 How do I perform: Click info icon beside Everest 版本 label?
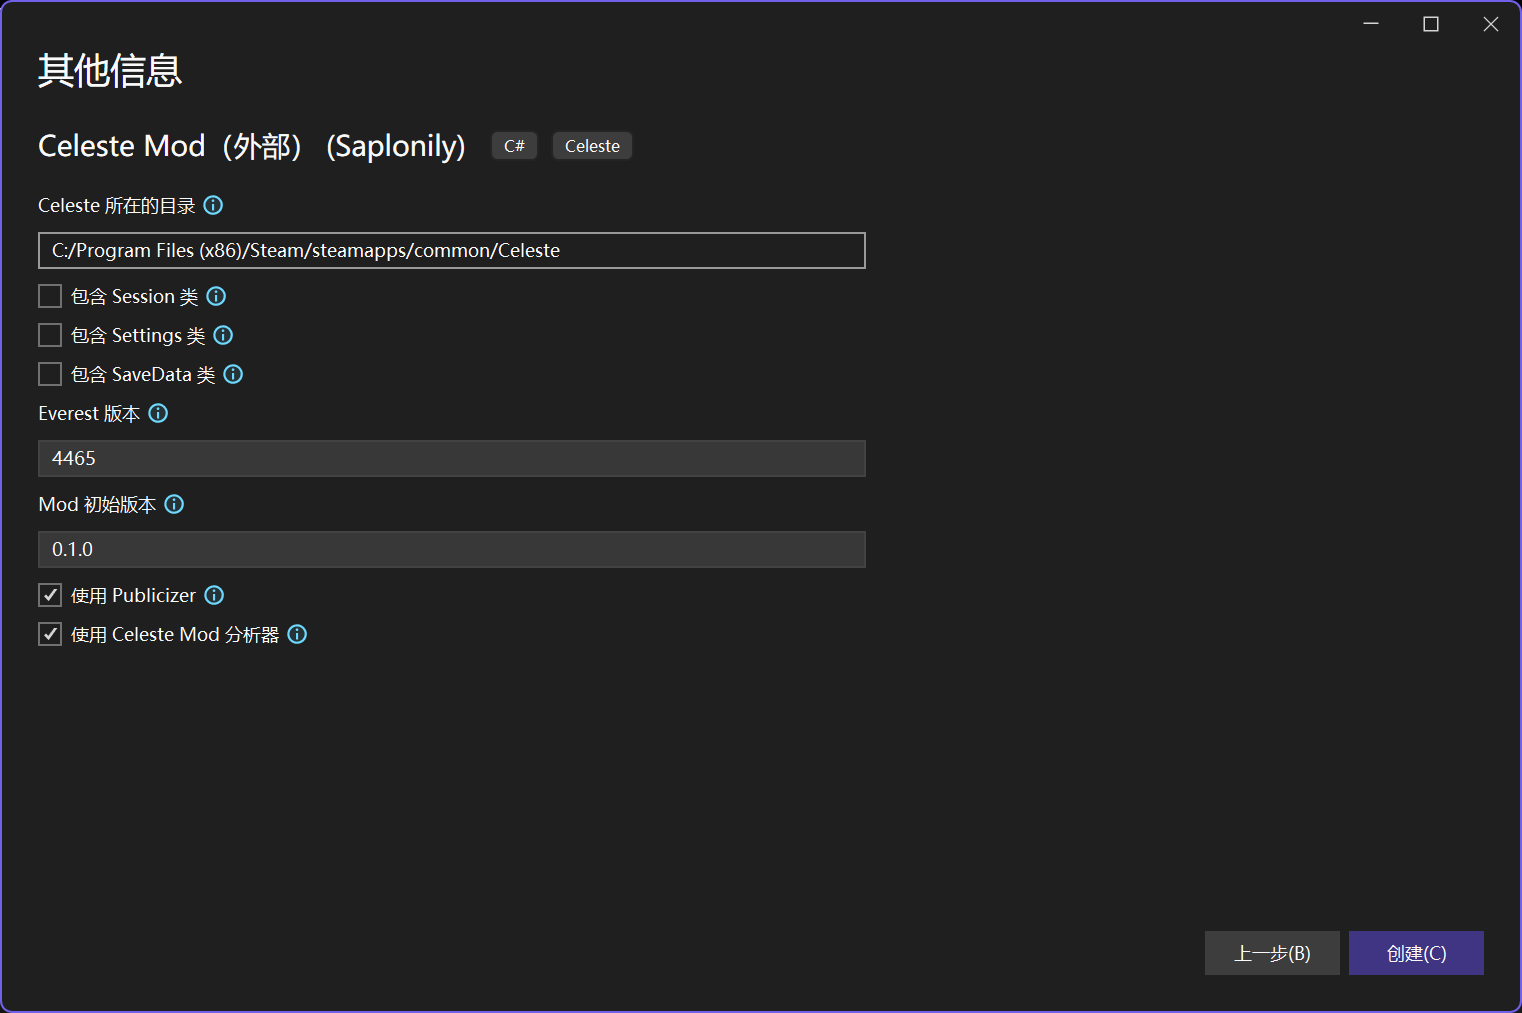click(x=158, y=413)
